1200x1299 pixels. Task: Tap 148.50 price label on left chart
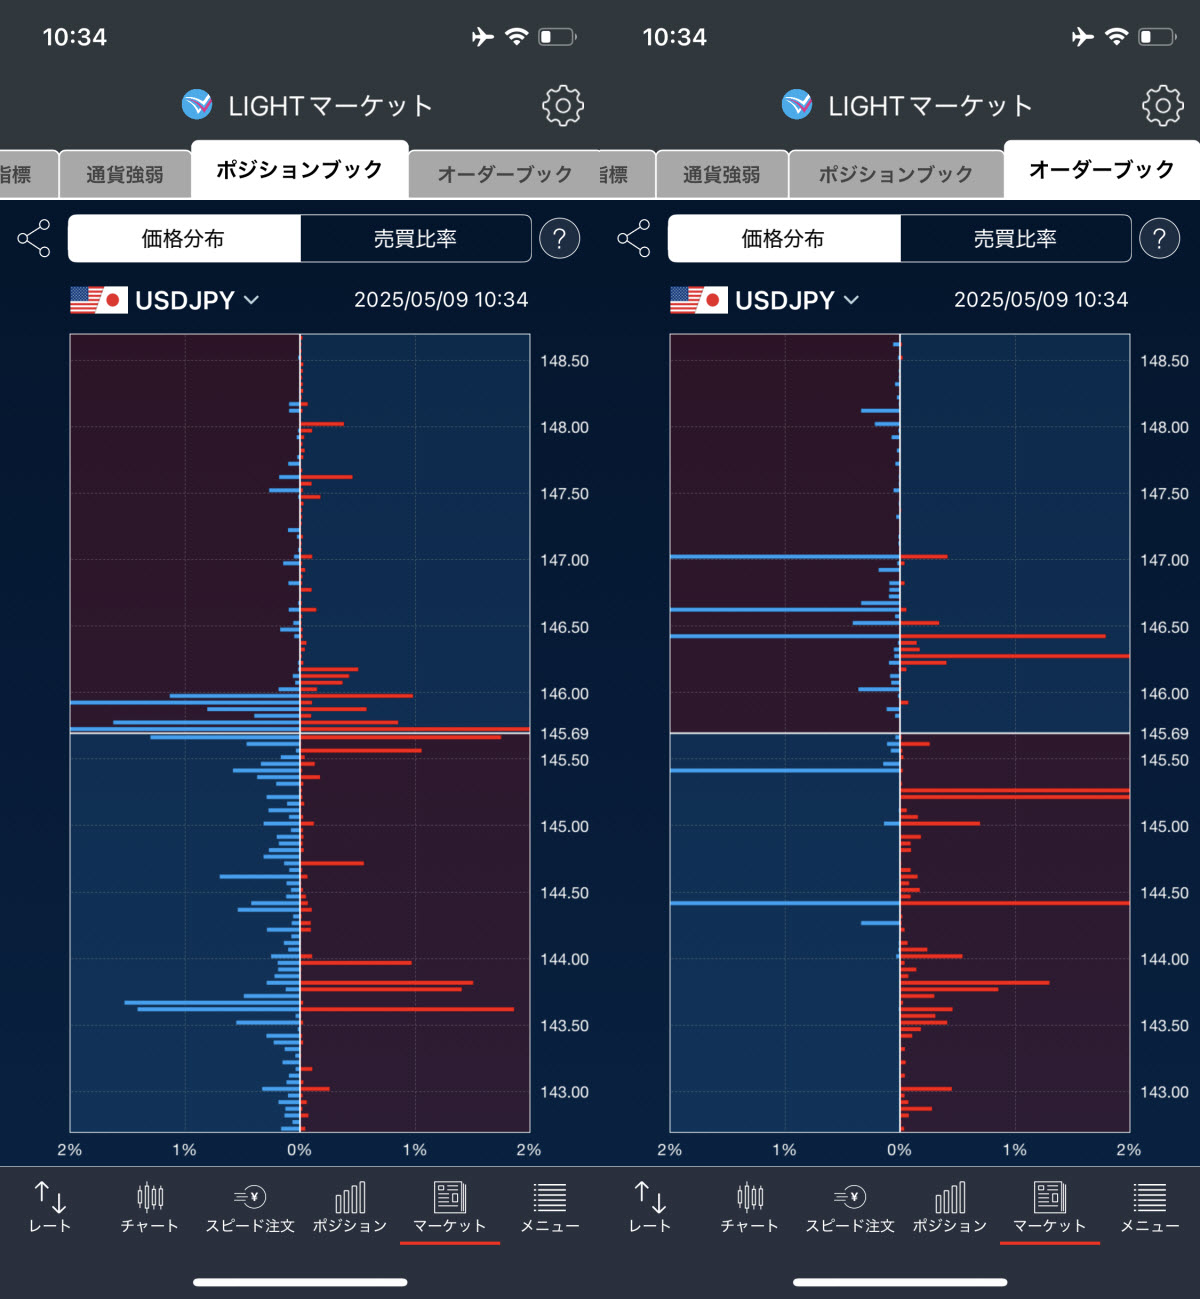pos(564,361)
